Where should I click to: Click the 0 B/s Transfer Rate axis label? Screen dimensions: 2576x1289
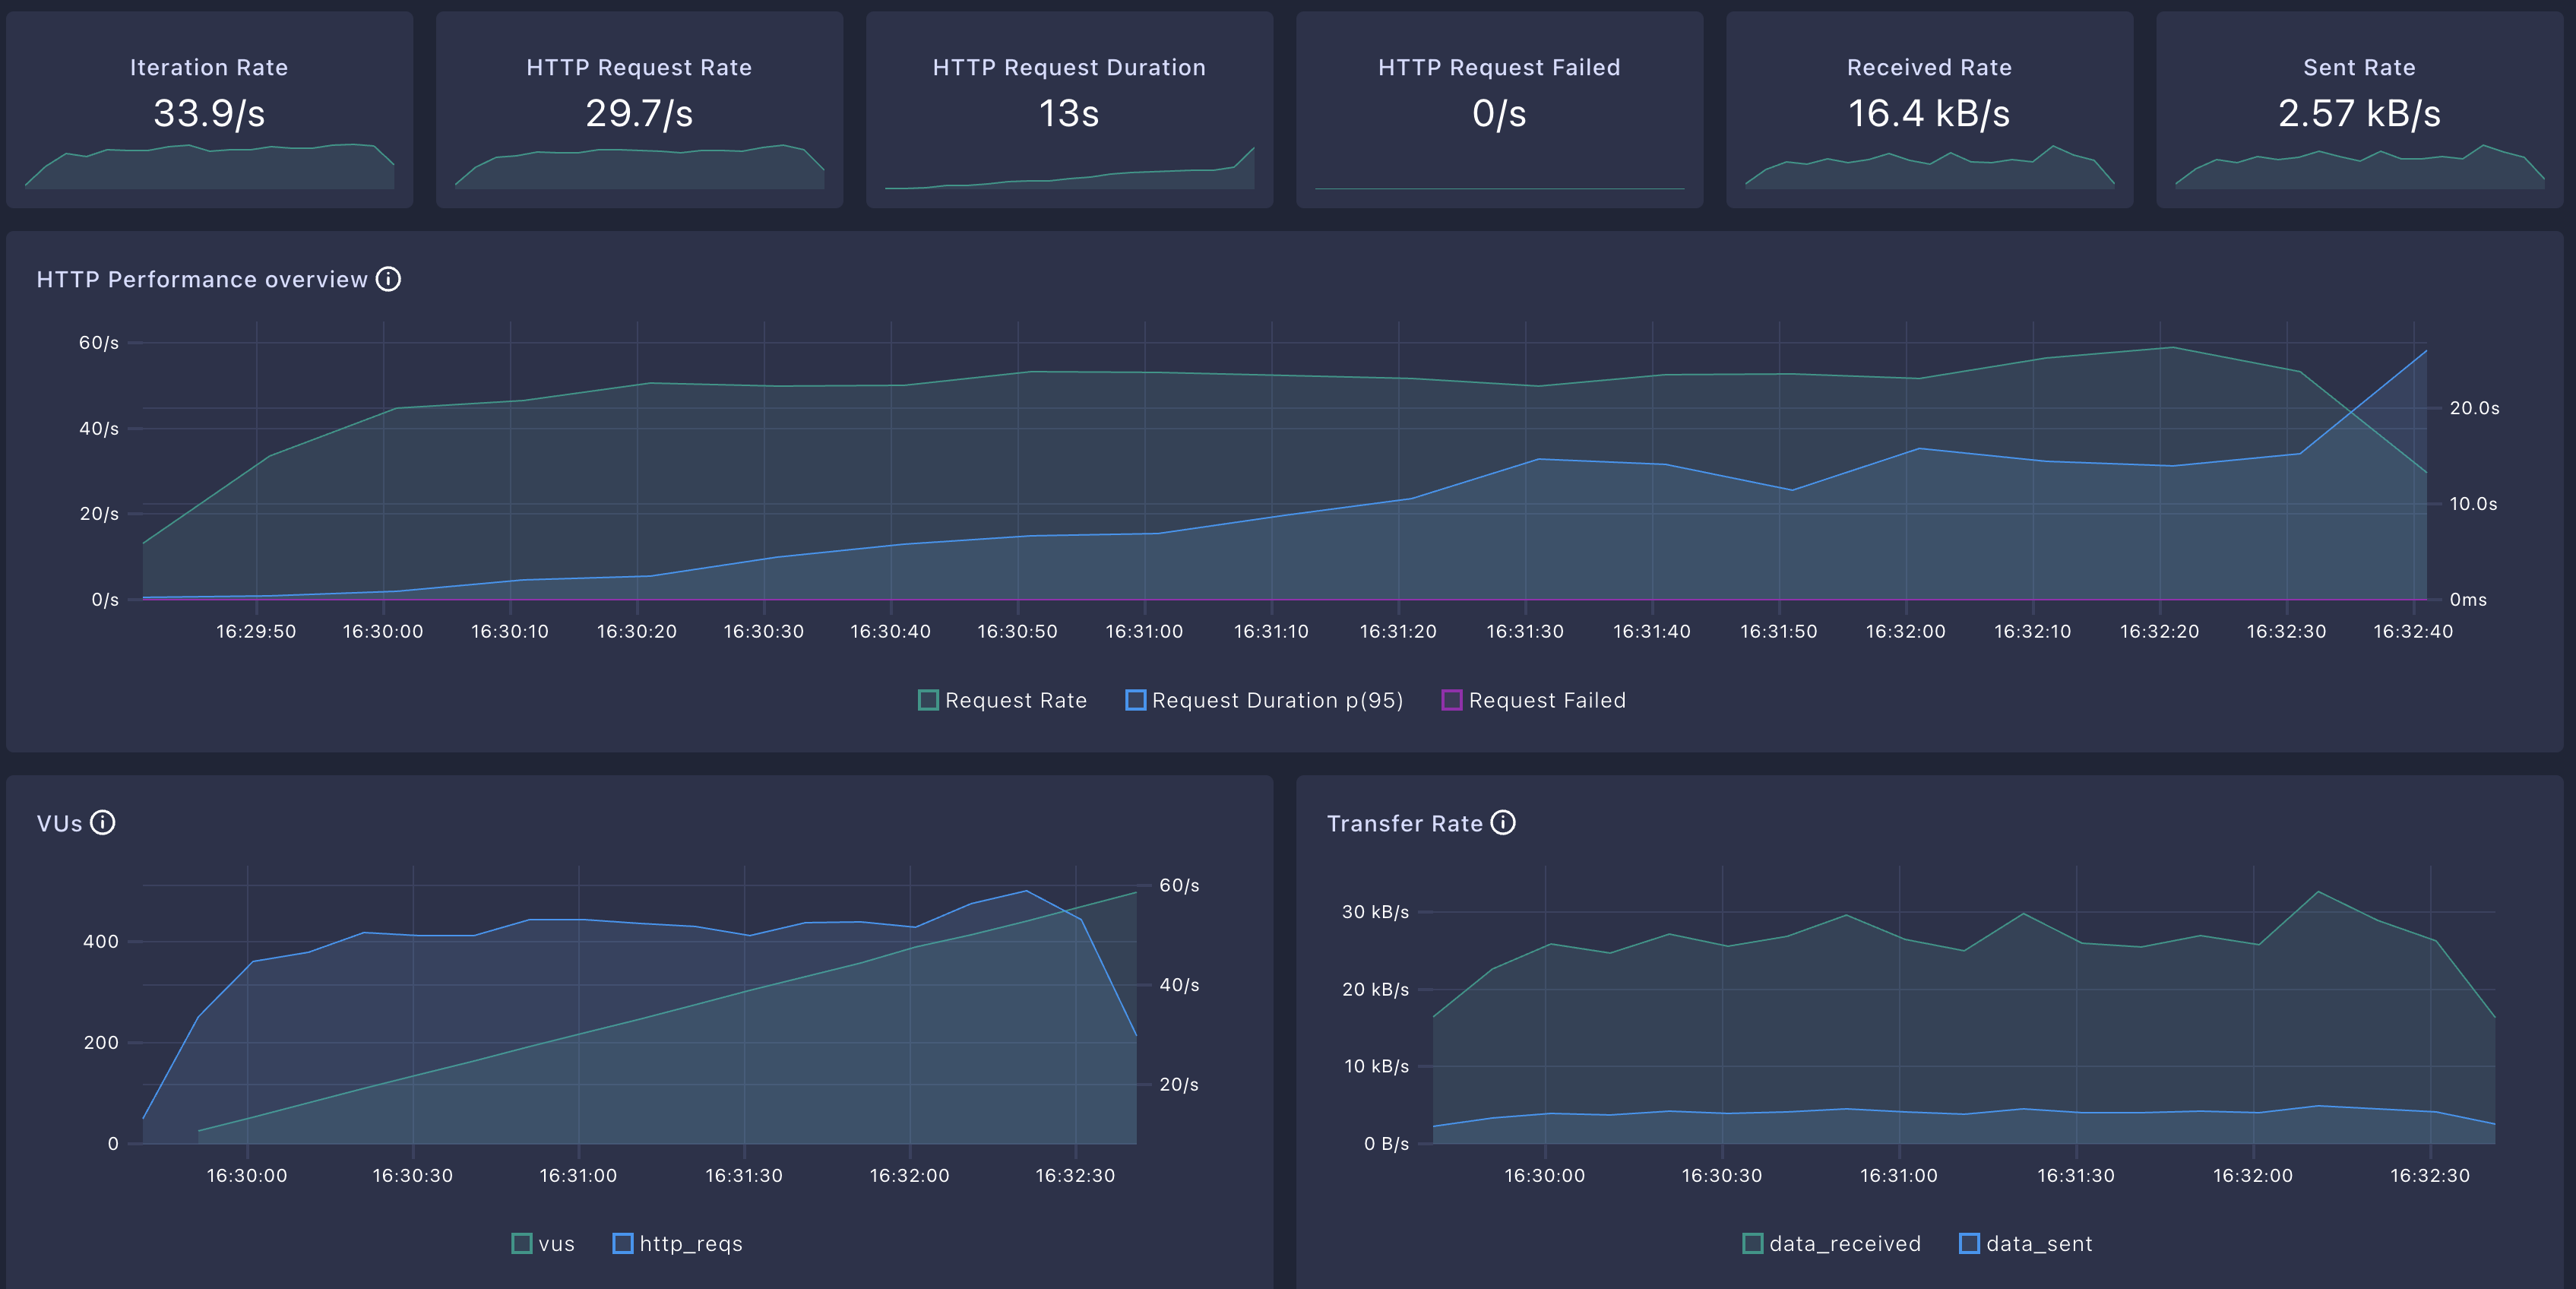(1386, 1144)
